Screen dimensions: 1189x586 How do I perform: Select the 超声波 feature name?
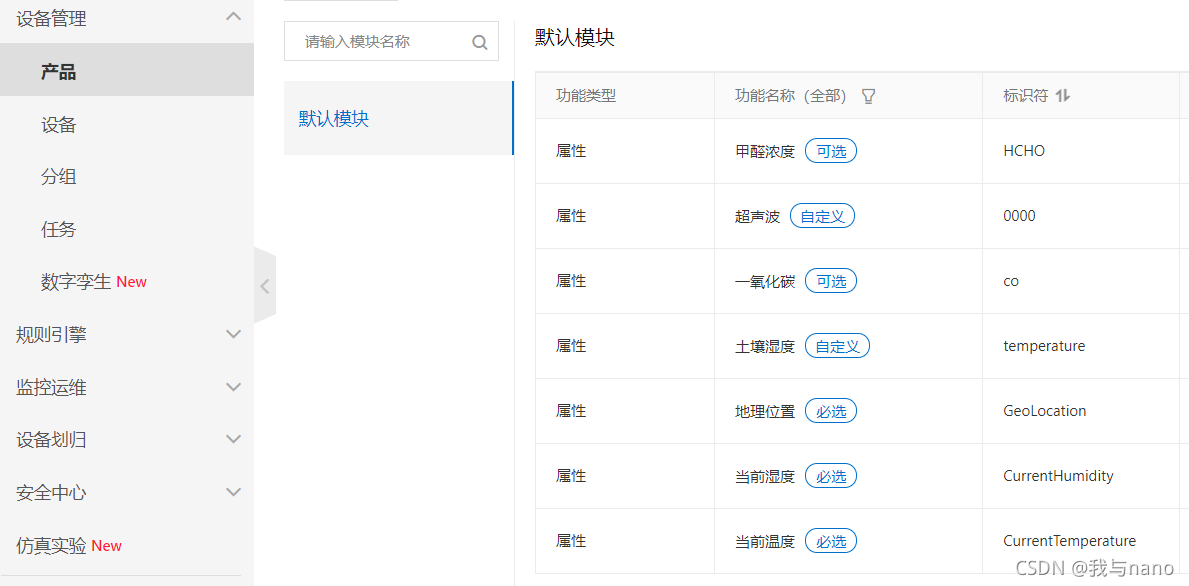[758, 217]
